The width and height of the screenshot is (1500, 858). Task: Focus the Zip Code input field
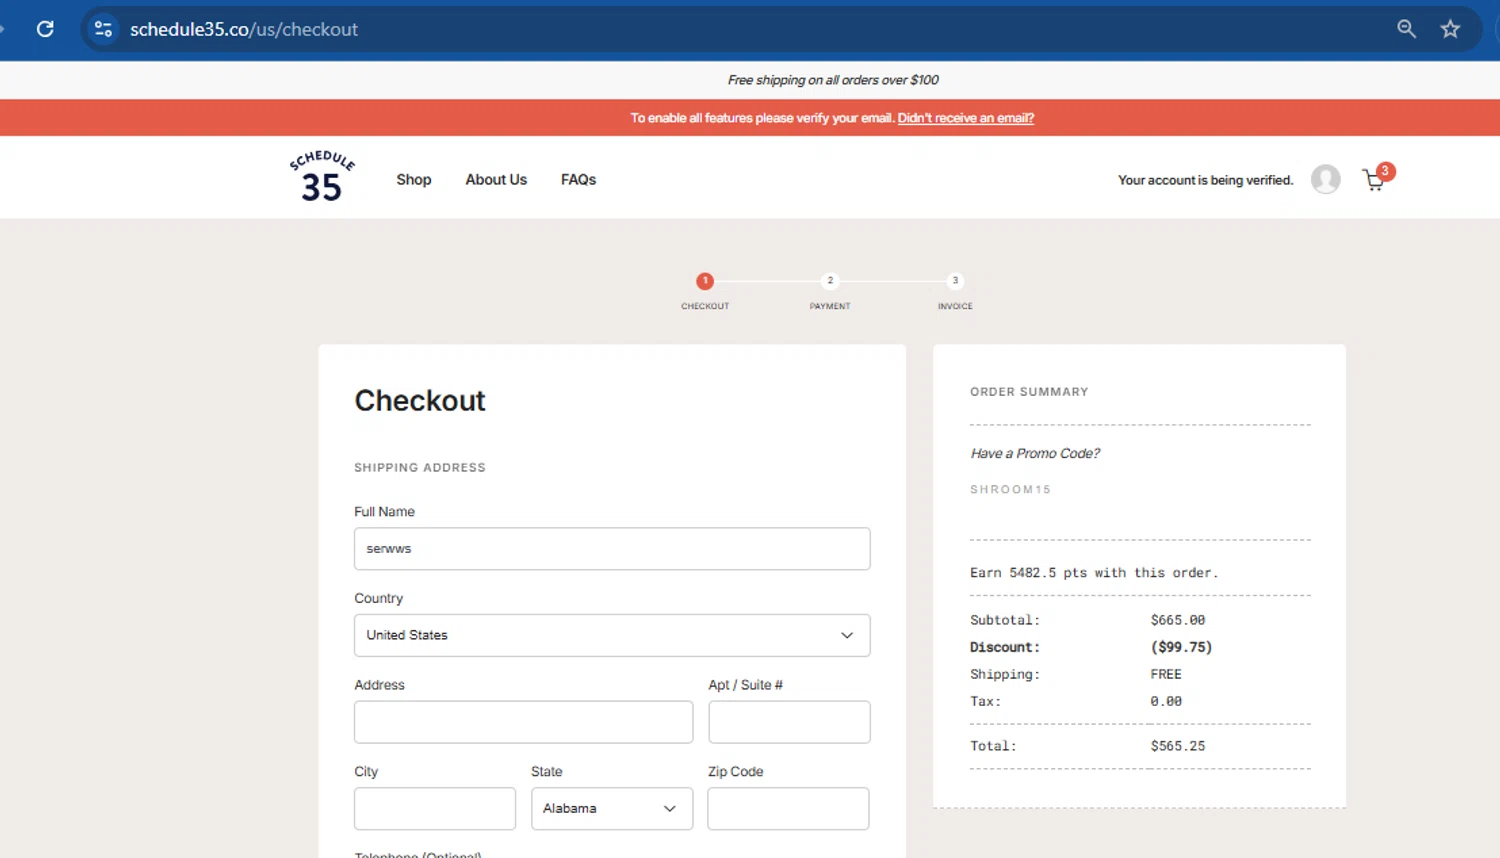click(x=788, y=808)
